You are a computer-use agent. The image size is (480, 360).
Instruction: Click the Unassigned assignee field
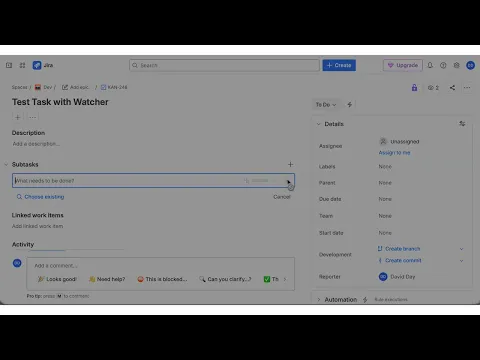(x=399, y=142)
